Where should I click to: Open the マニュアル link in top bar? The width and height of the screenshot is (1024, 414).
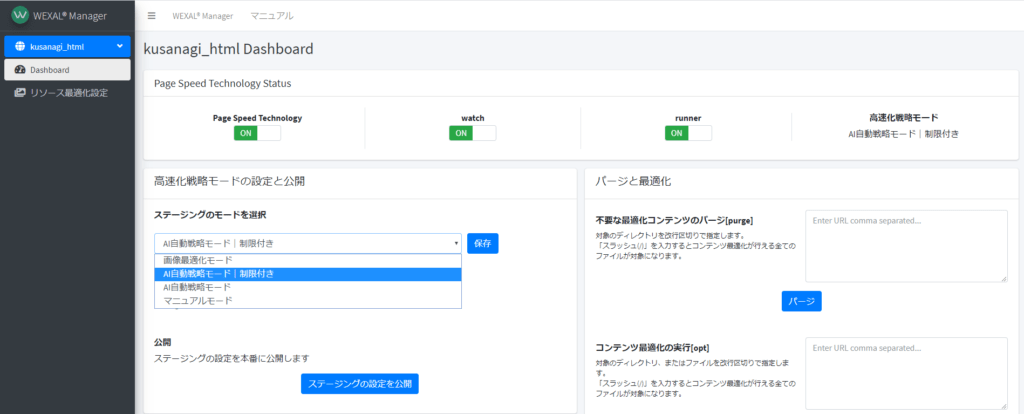(x=272, y=16)
